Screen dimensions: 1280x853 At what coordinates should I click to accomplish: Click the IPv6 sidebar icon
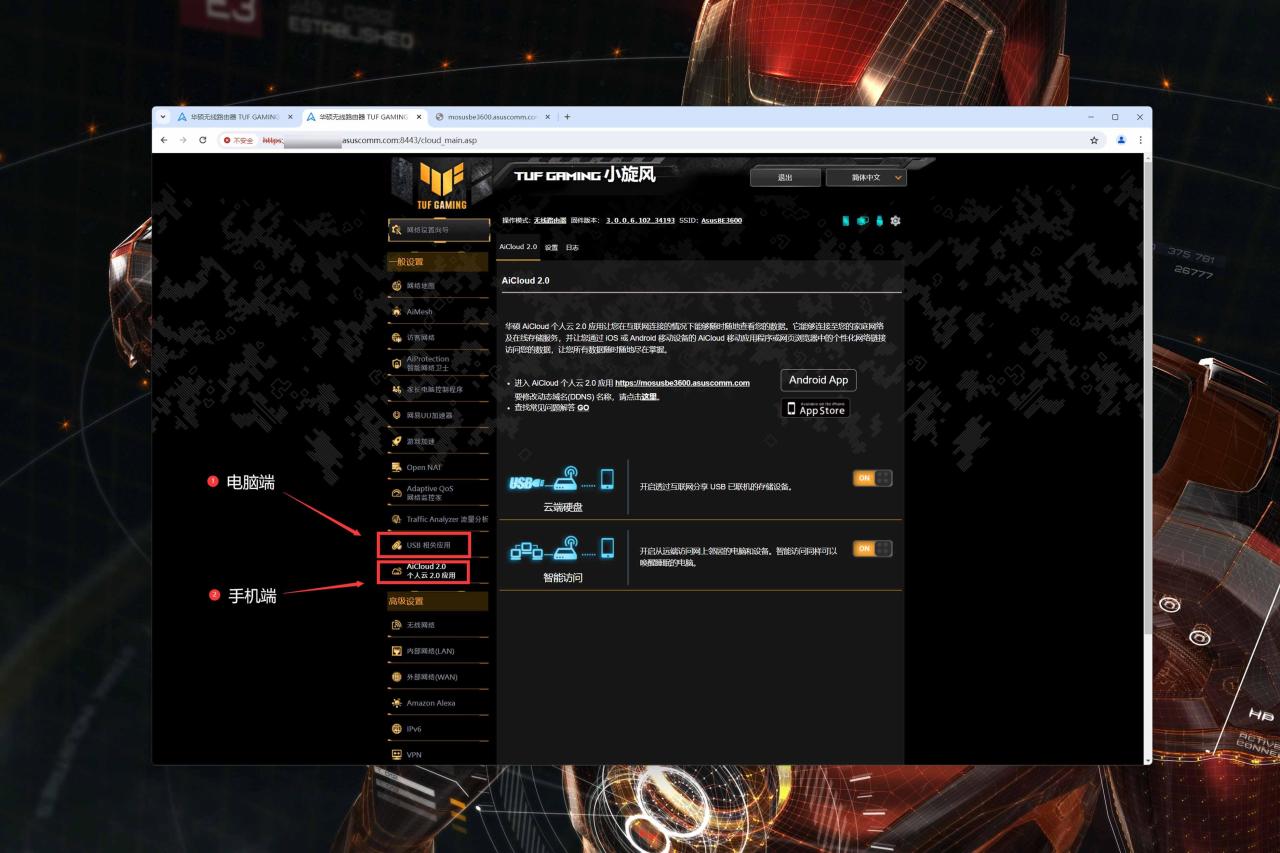pyautogui.click(x=397, y=729)
